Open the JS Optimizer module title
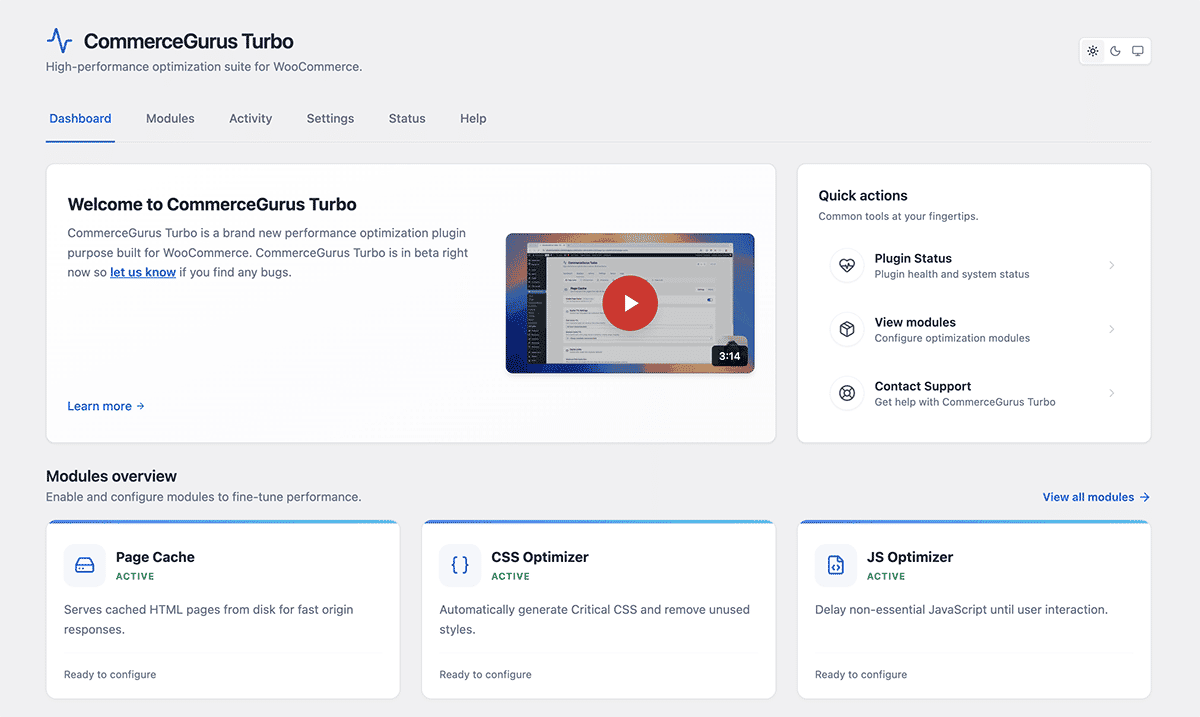The height and width of the screenshot is (717, 1200). click(910, 557)
